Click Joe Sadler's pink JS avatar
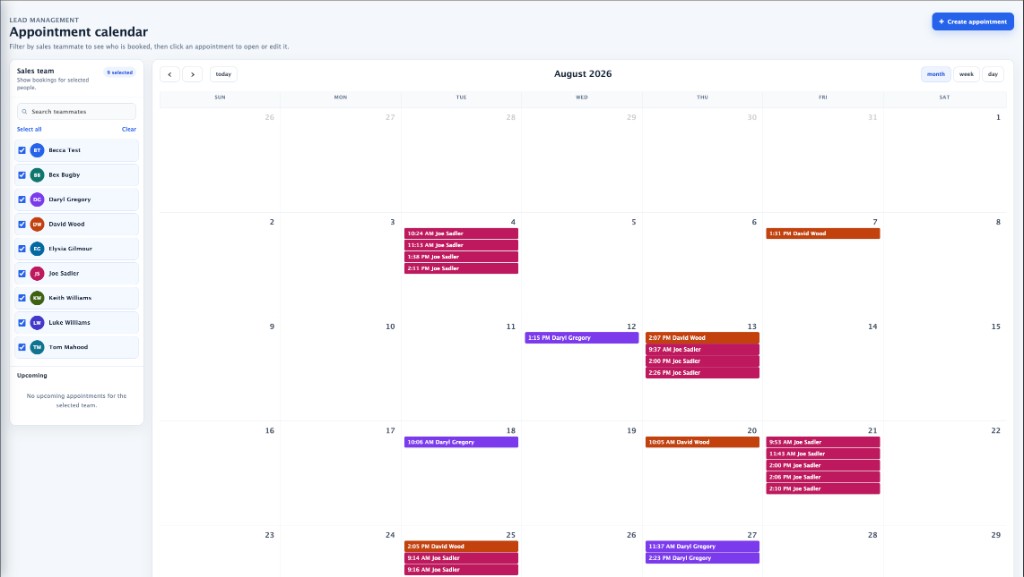The width and height of the screenshot is (1024, 577). [37, 273]
